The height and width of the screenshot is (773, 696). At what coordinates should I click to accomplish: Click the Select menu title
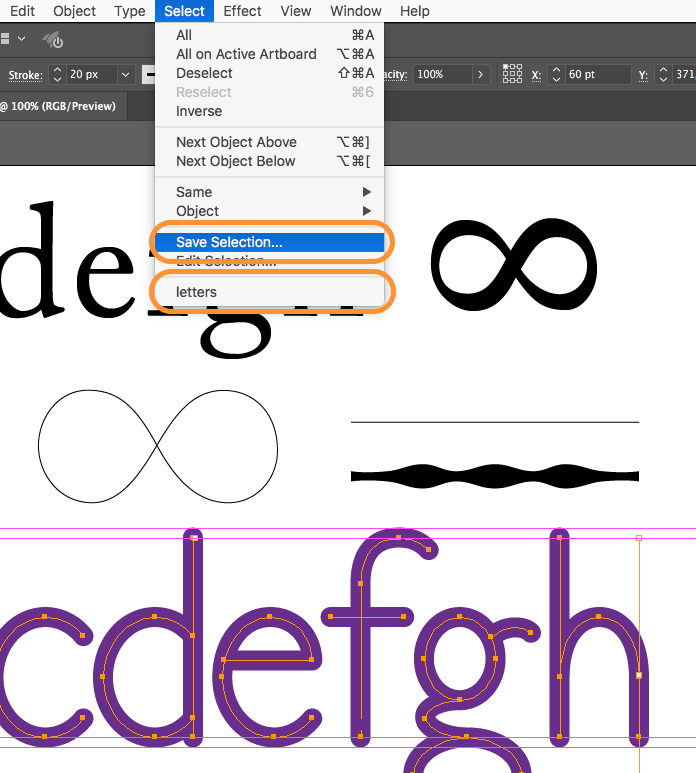pos(184,11)
